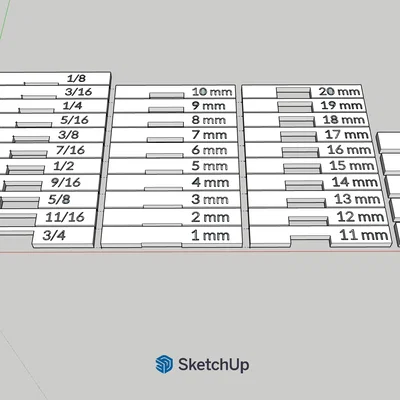Select the 15 mm block label

pyautogui.click(x=352, y=166)
